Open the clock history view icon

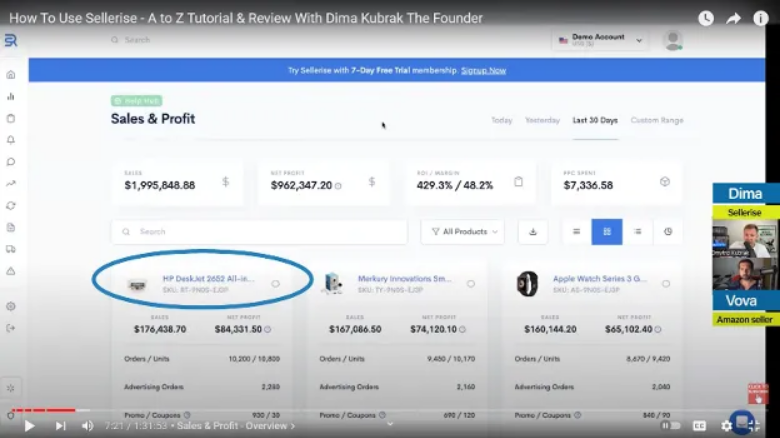[x=668, y=231]
